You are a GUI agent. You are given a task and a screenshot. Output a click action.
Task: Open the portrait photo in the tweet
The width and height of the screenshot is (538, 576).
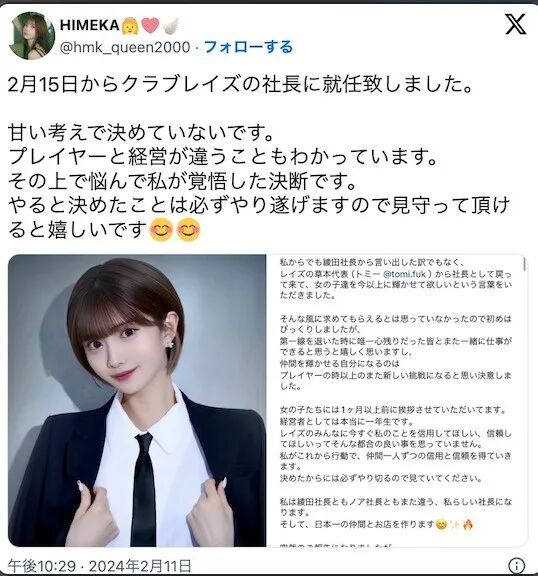coord(137,400)
